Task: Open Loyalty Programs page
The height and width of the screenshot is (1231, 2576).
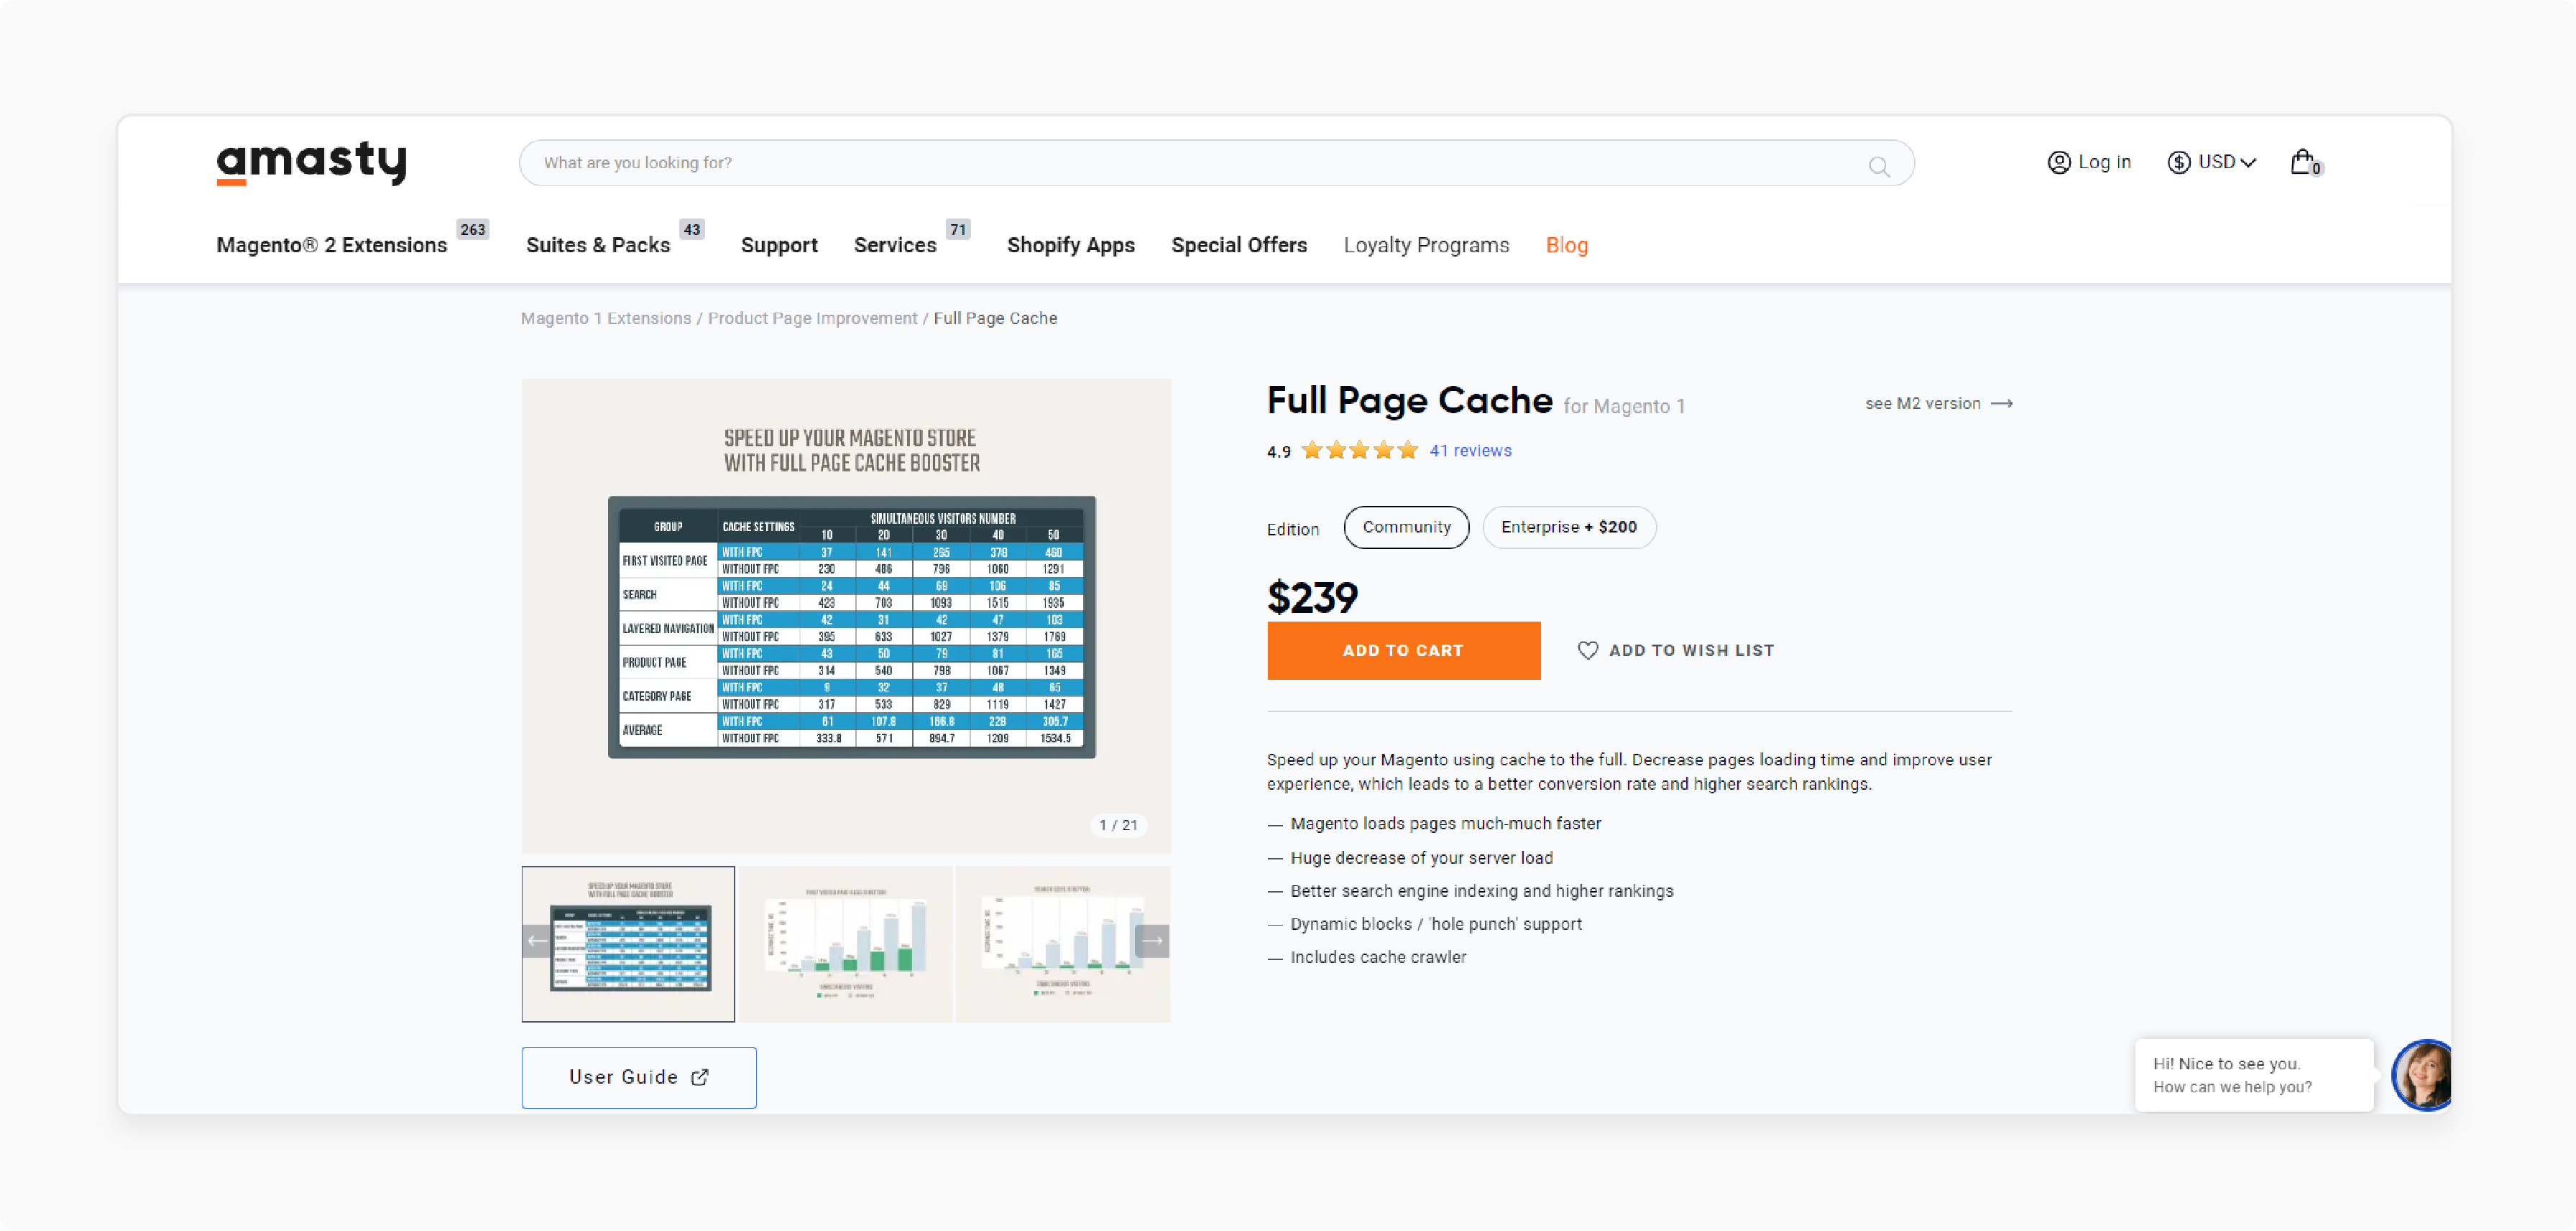Action: [x=1425, y=245]
